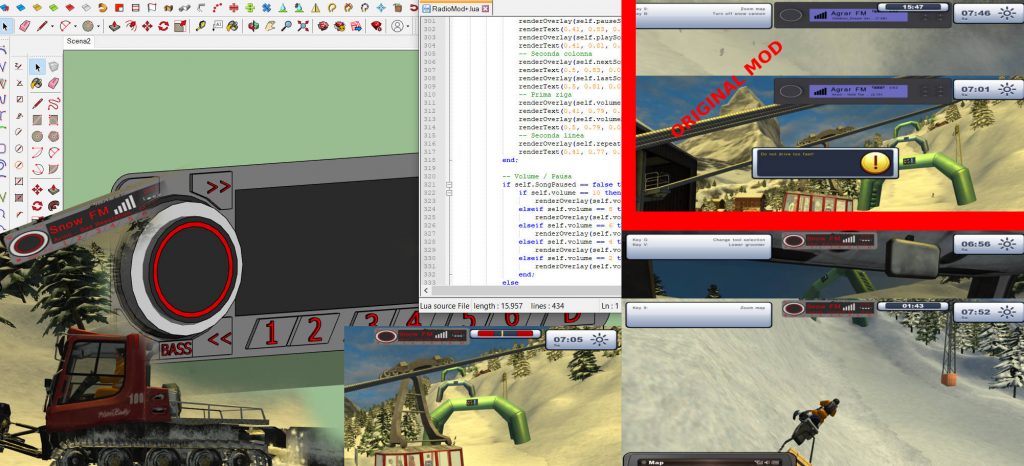
Task: Click the 07:05 game clock panel
Action: pyautogui.click(x=581, y=339)
